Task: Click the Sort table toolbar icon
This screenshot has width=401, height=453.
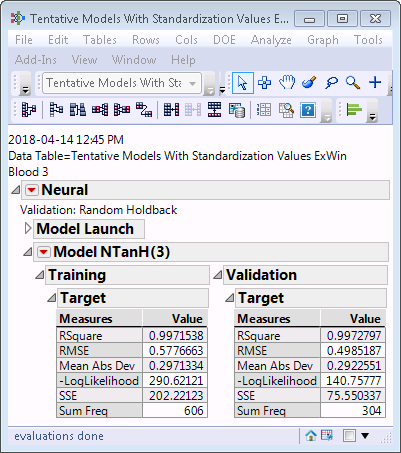Action: point(78,110)
